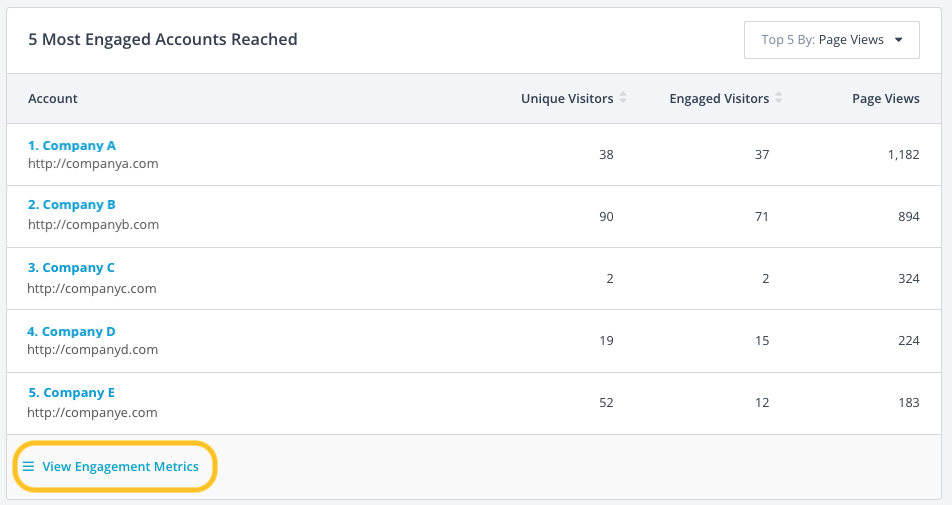
Task: Open the Company D account link
Action: [x=71, y=331]
